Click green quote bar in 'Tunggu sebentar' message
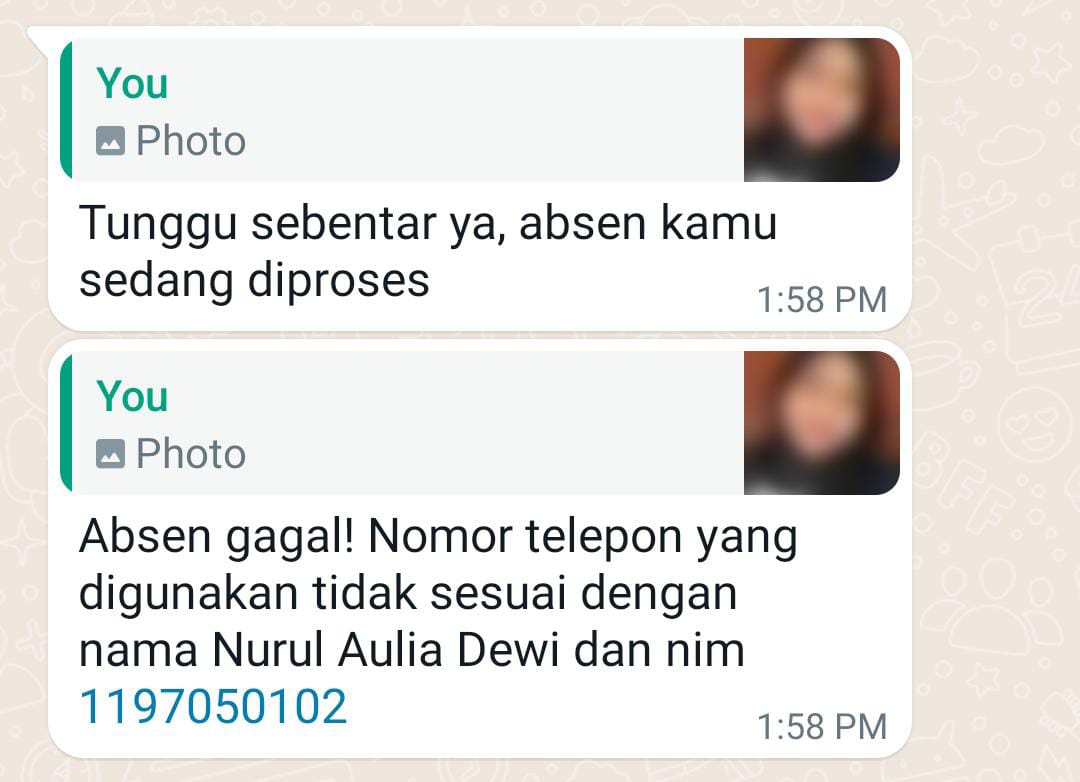Image resolution: width=1080 pixels, height=782 pixels. click(x=66, y=110)
